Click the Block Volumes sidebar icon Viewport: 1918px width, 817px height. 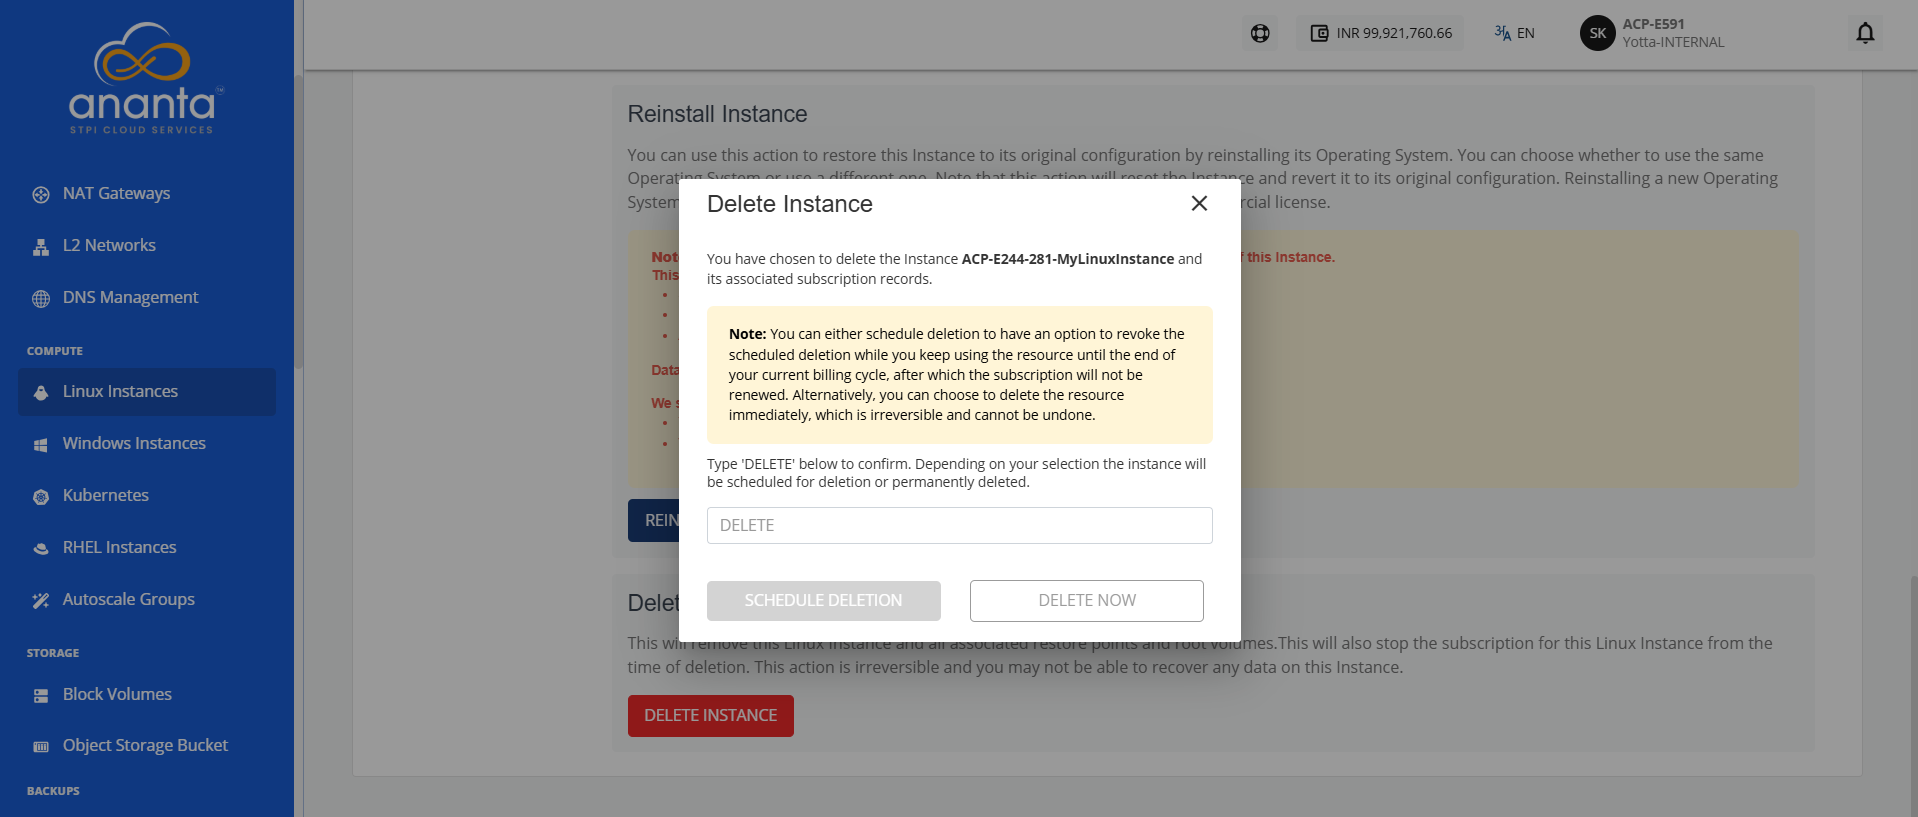[x=41, y=695]
